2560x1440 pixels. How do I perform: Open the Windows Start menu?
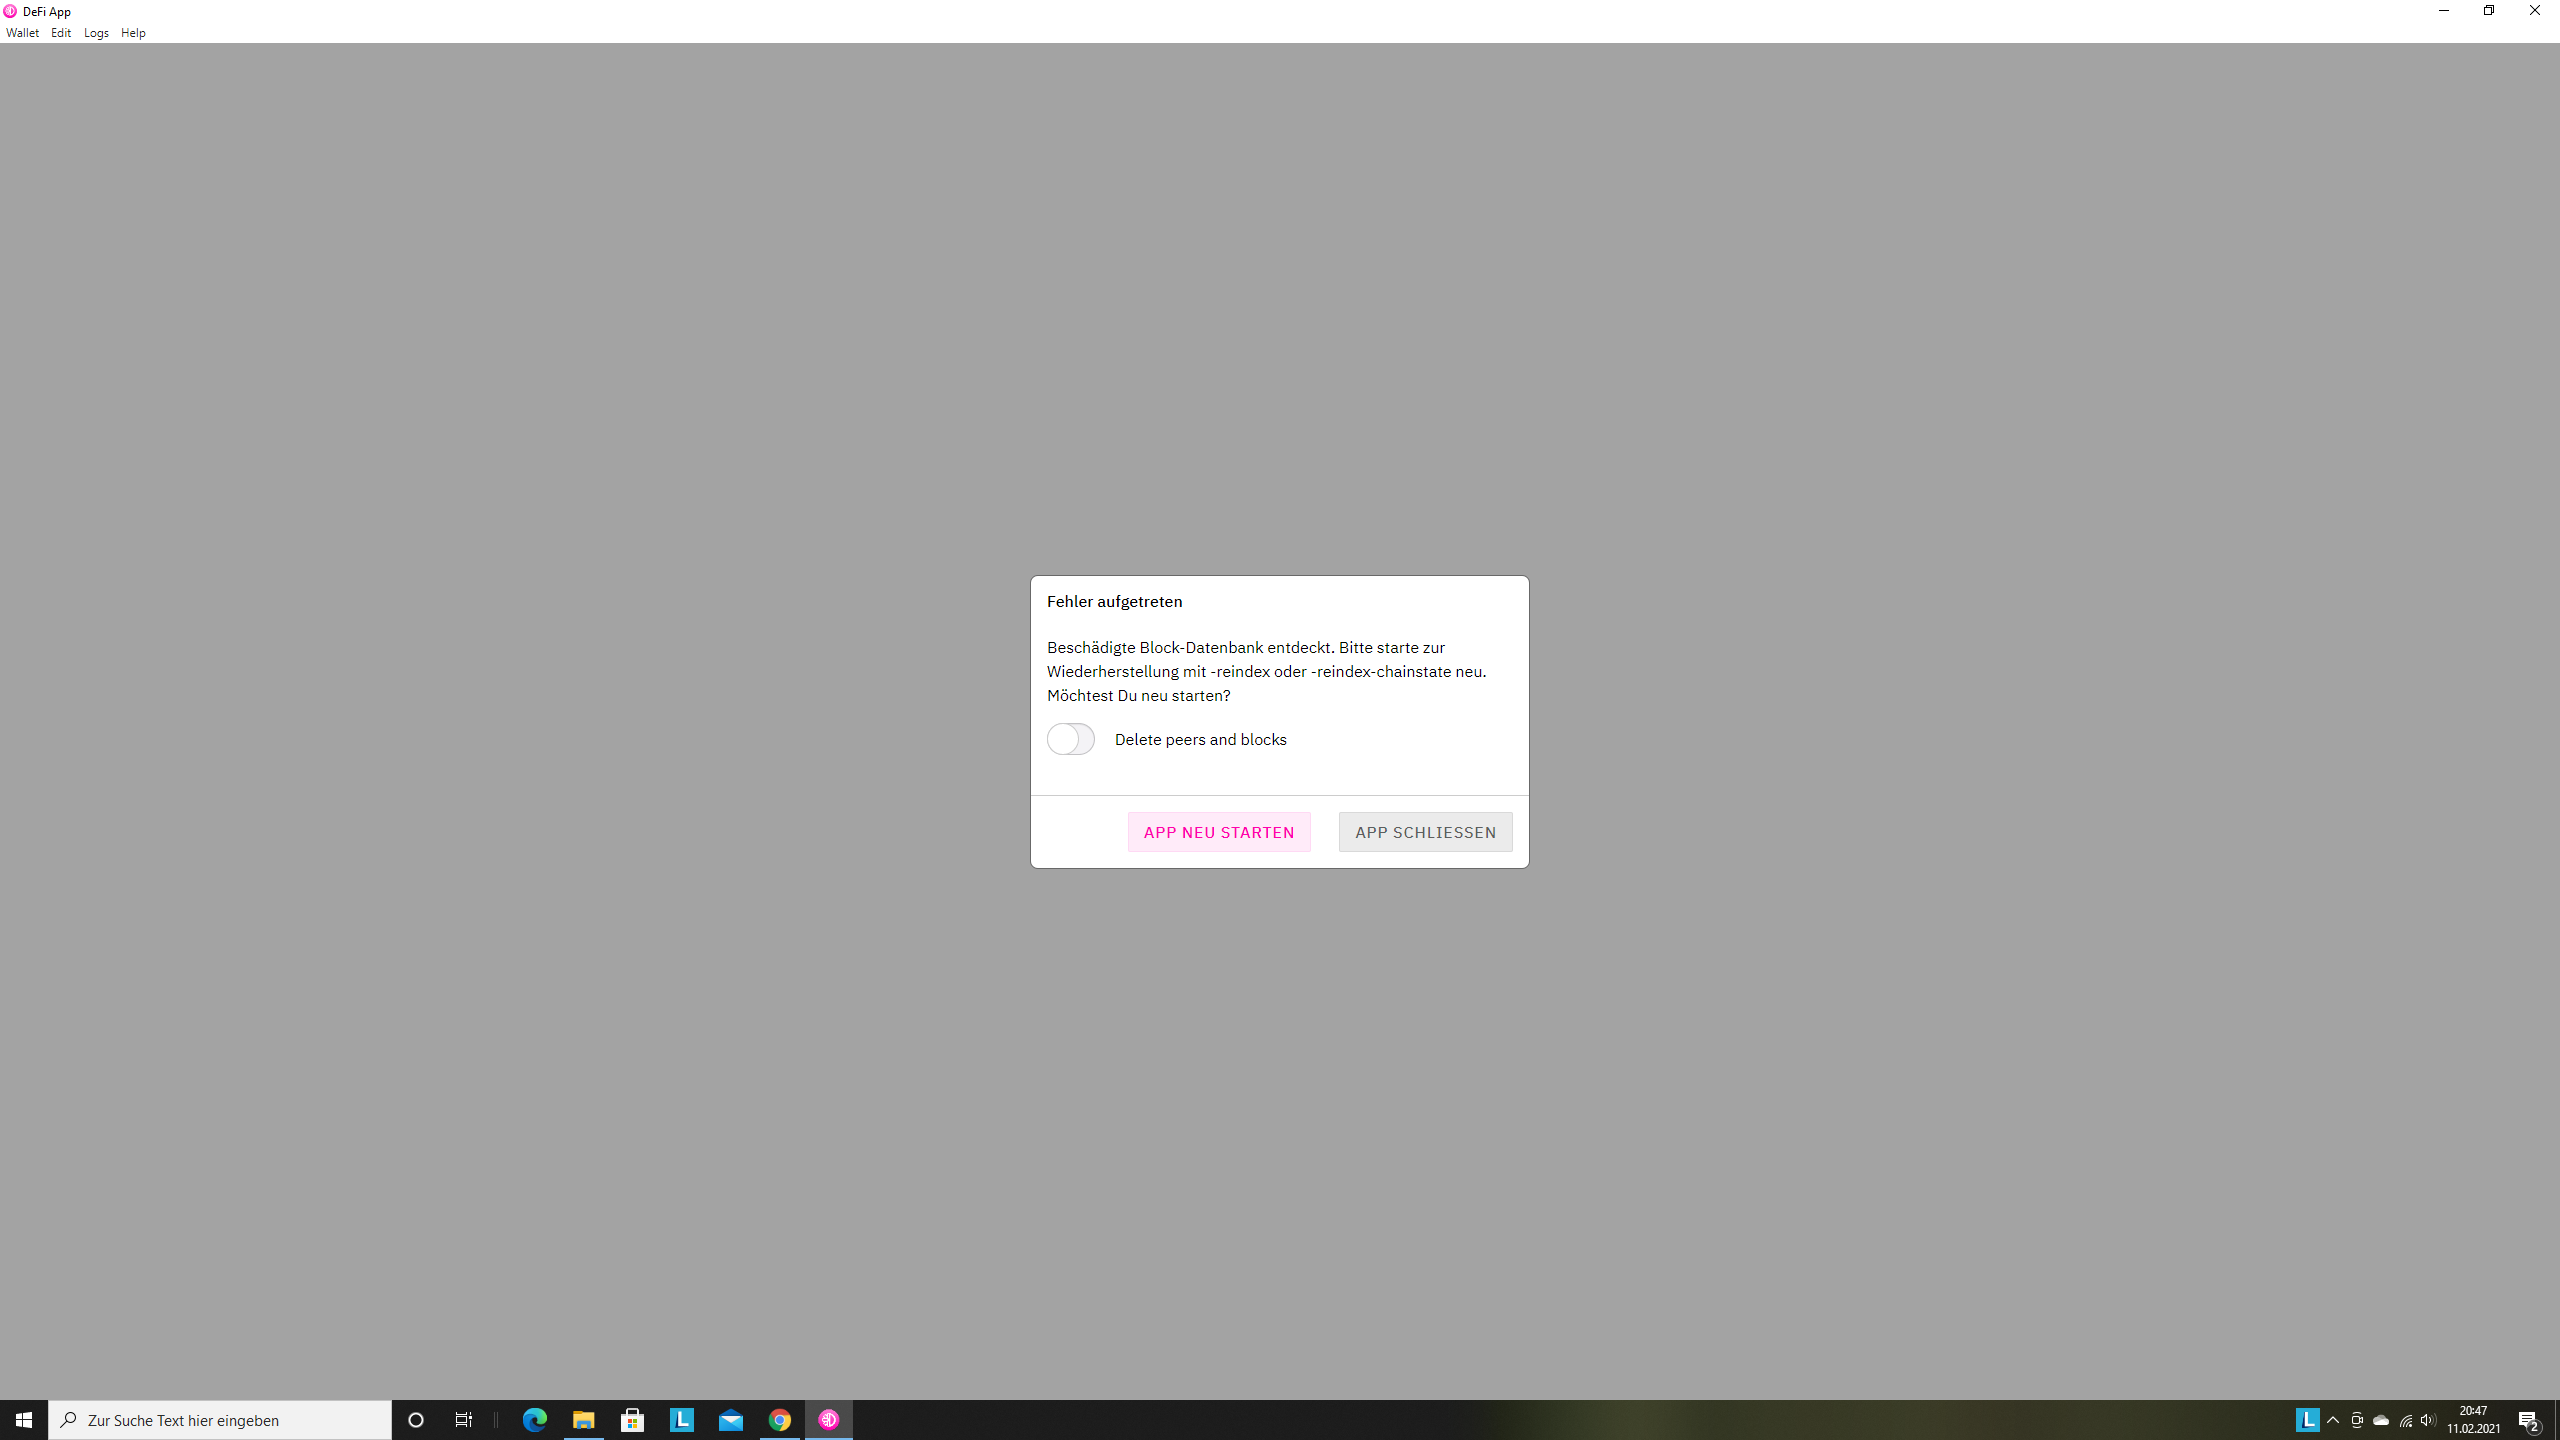click(x=24, y=1420)
